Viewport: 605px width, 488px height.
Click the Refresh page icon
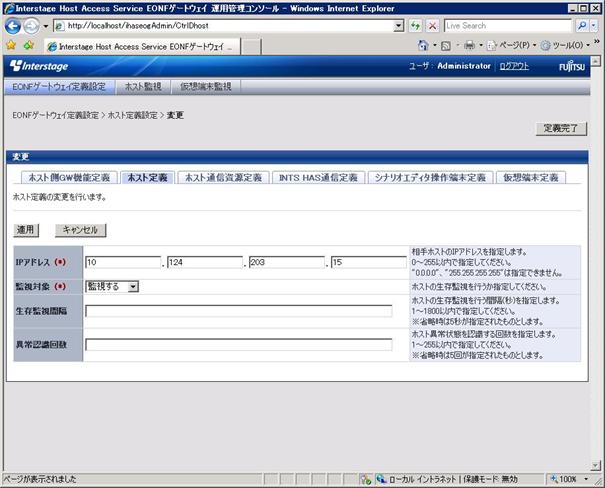[x=415, y=26]
